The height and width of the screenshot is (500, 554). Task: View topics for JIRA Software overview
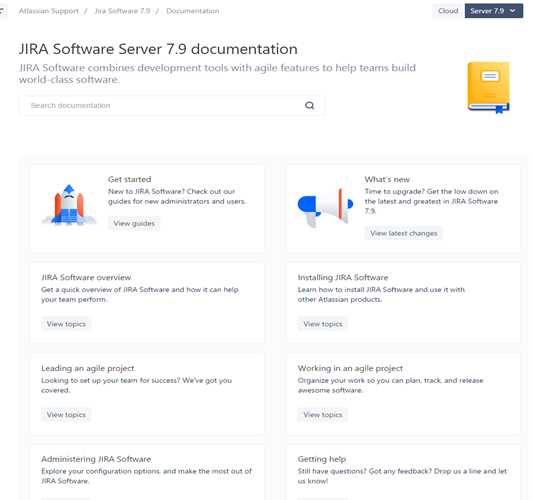(66, 324)
